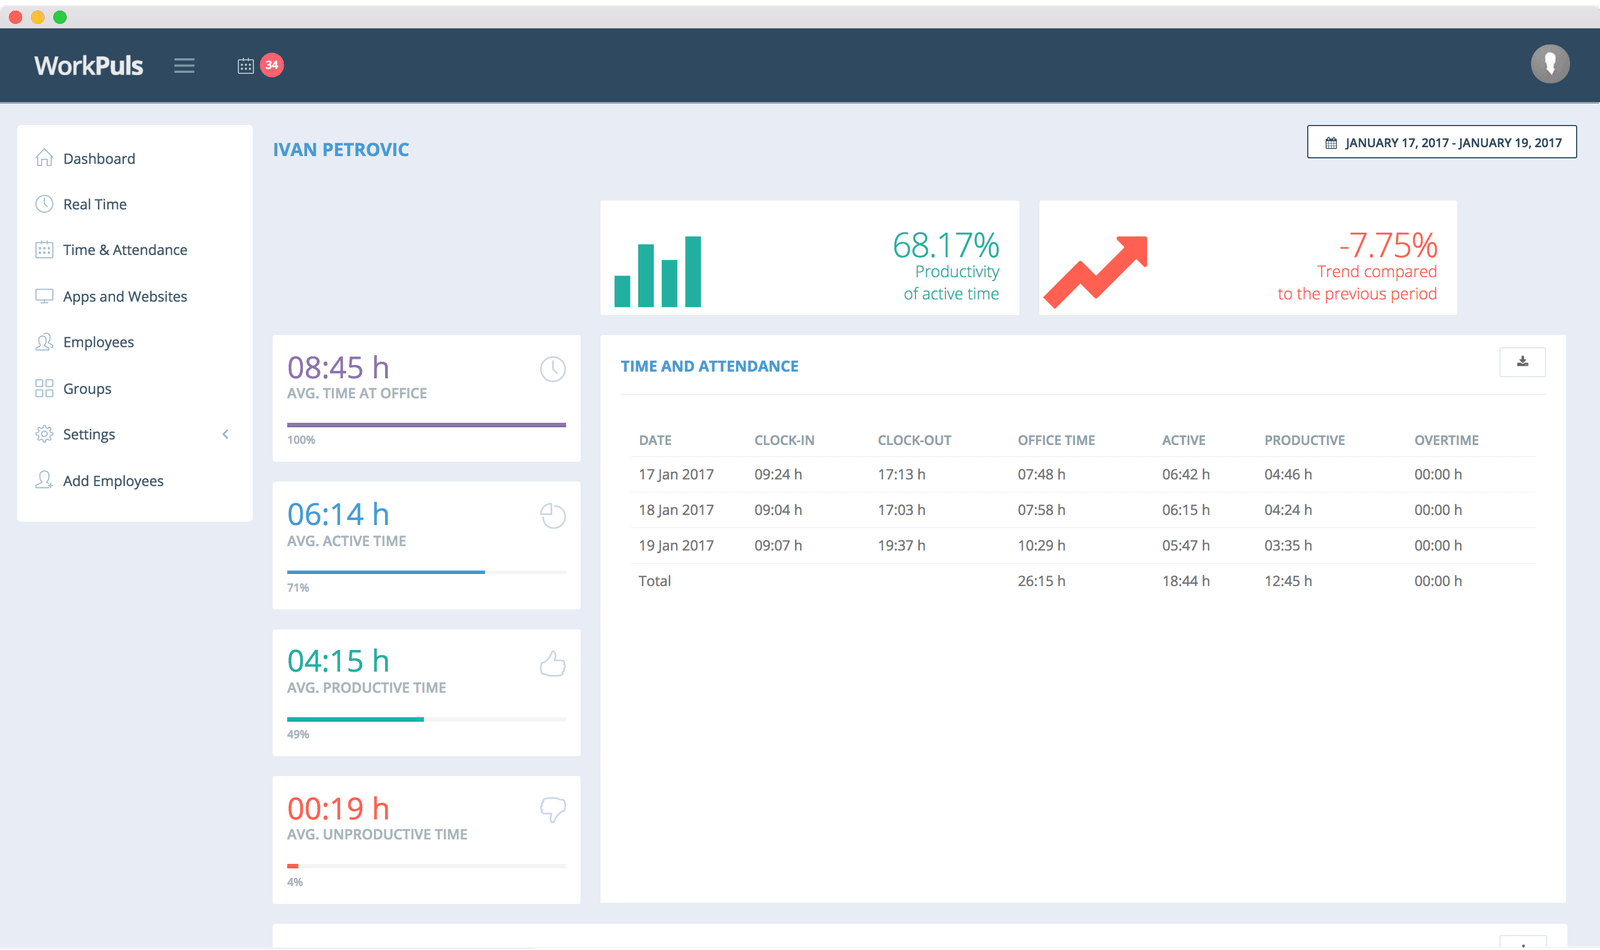Viewport: 1600px width, 950px height.
Task: Expand the Settings submenu chevron
Action: [226, 434]
